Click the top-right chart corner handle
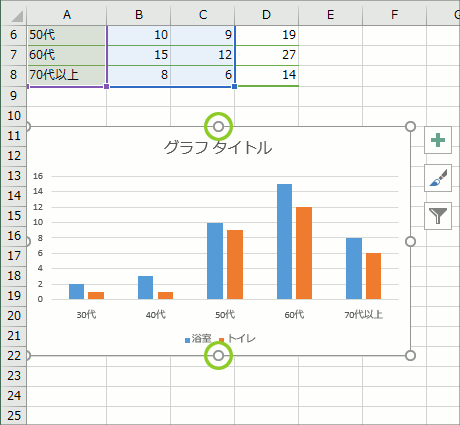The width and height of the screenshot is (460, 425). [x=410, y=127]
